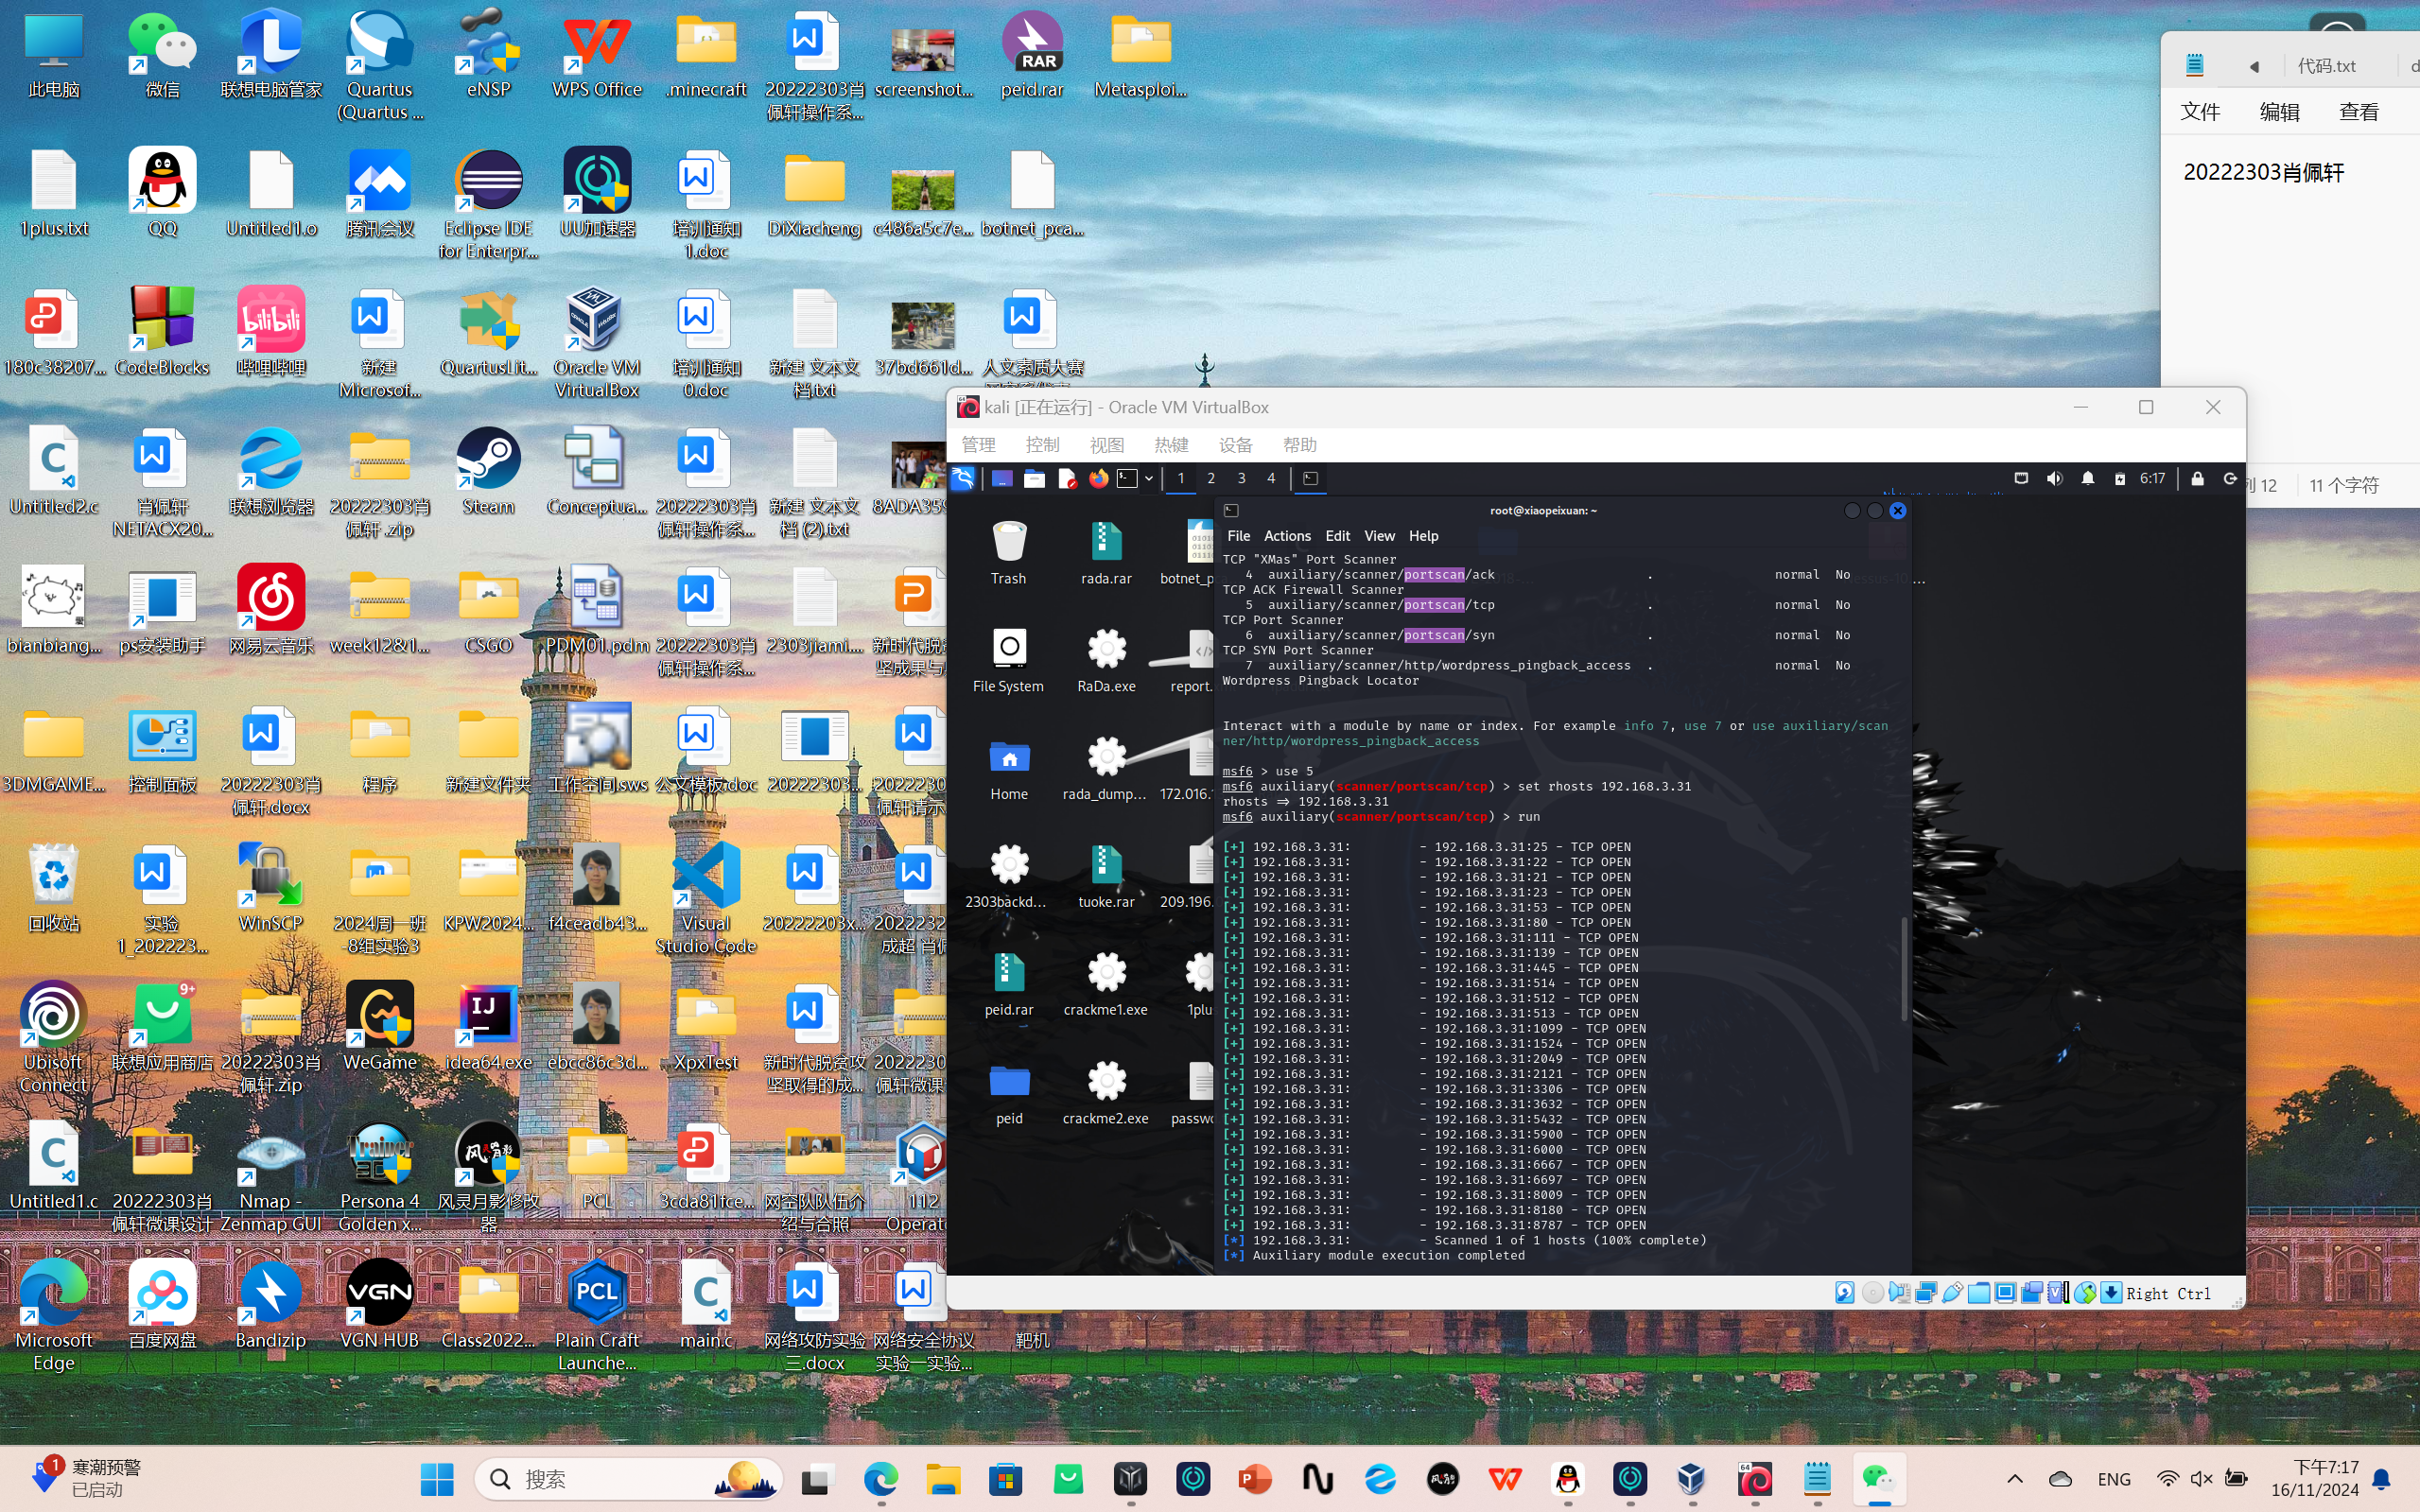Click the Kali log out icon

2229,478
